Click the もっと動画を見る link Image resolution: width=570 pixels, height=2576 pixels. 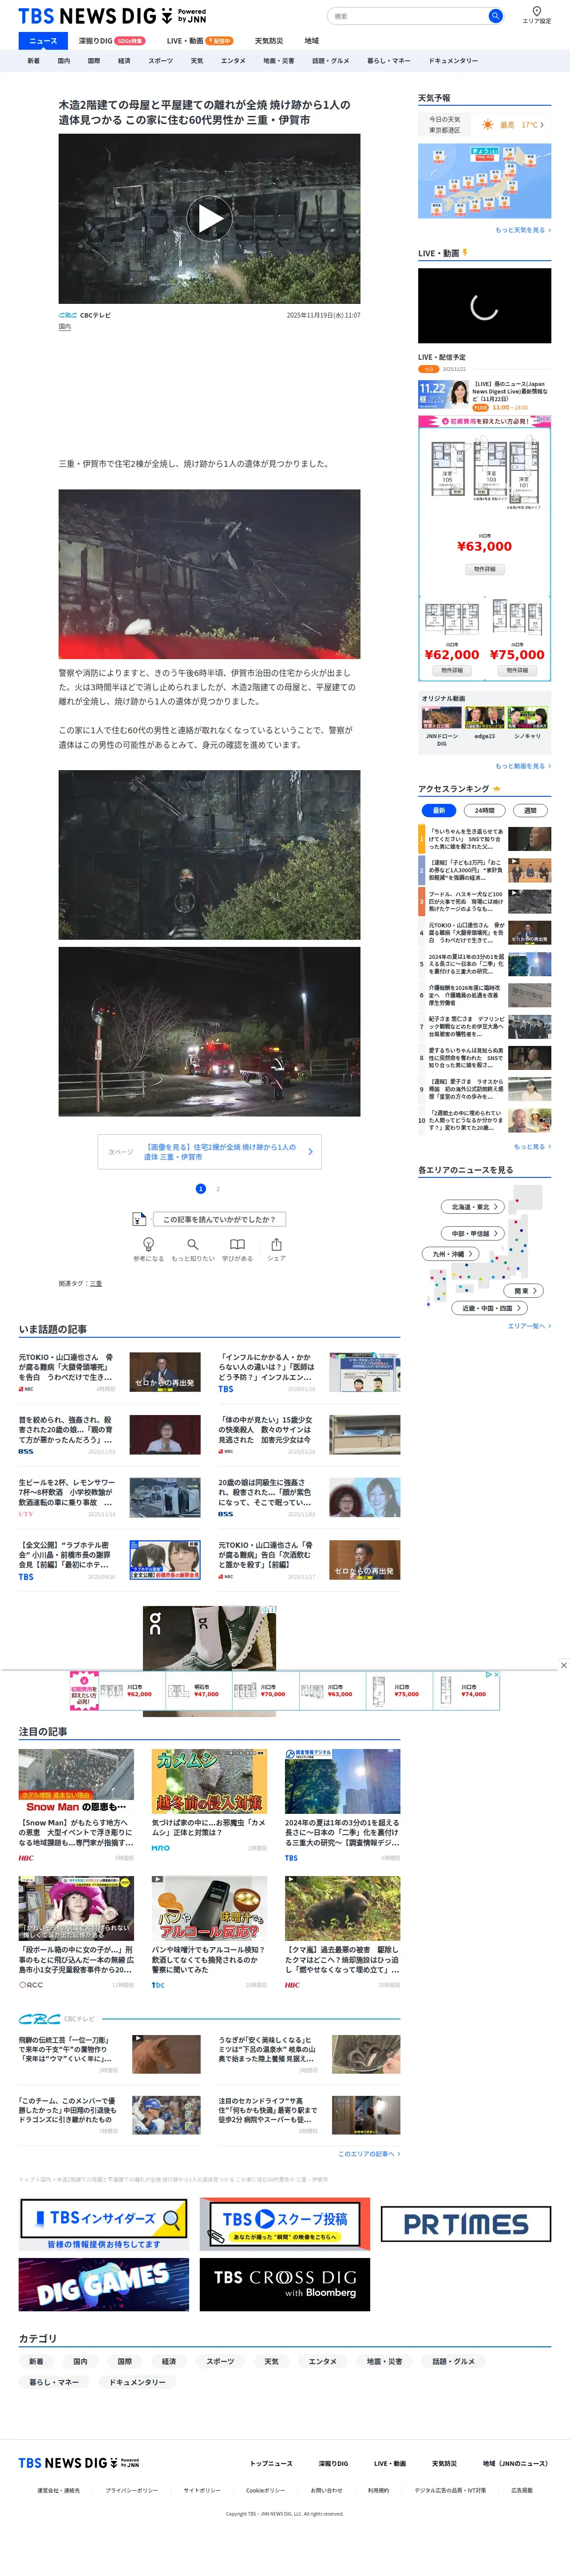pyautogui.click(x=522, y=766)
